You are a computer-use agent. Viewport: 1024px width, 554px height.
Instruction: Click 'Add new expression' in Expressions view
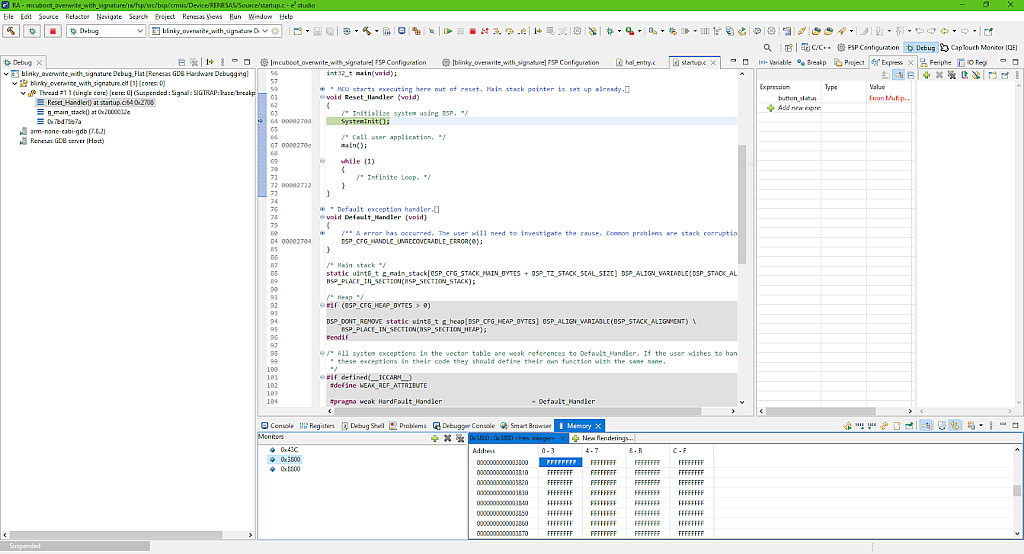(x=799, y=107)
